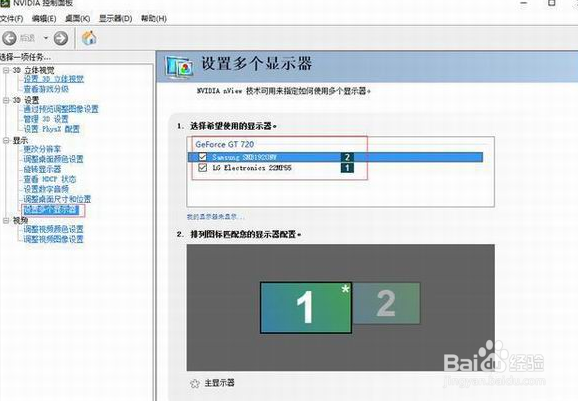Select 旋转显示器 in the task tree

(x=42, y=169)
